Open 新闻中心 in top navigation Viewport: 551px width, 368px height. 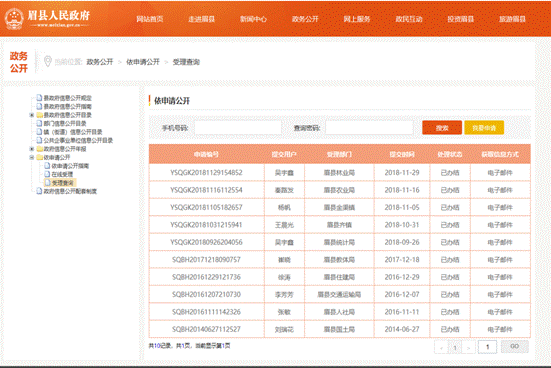pos(253,19)
